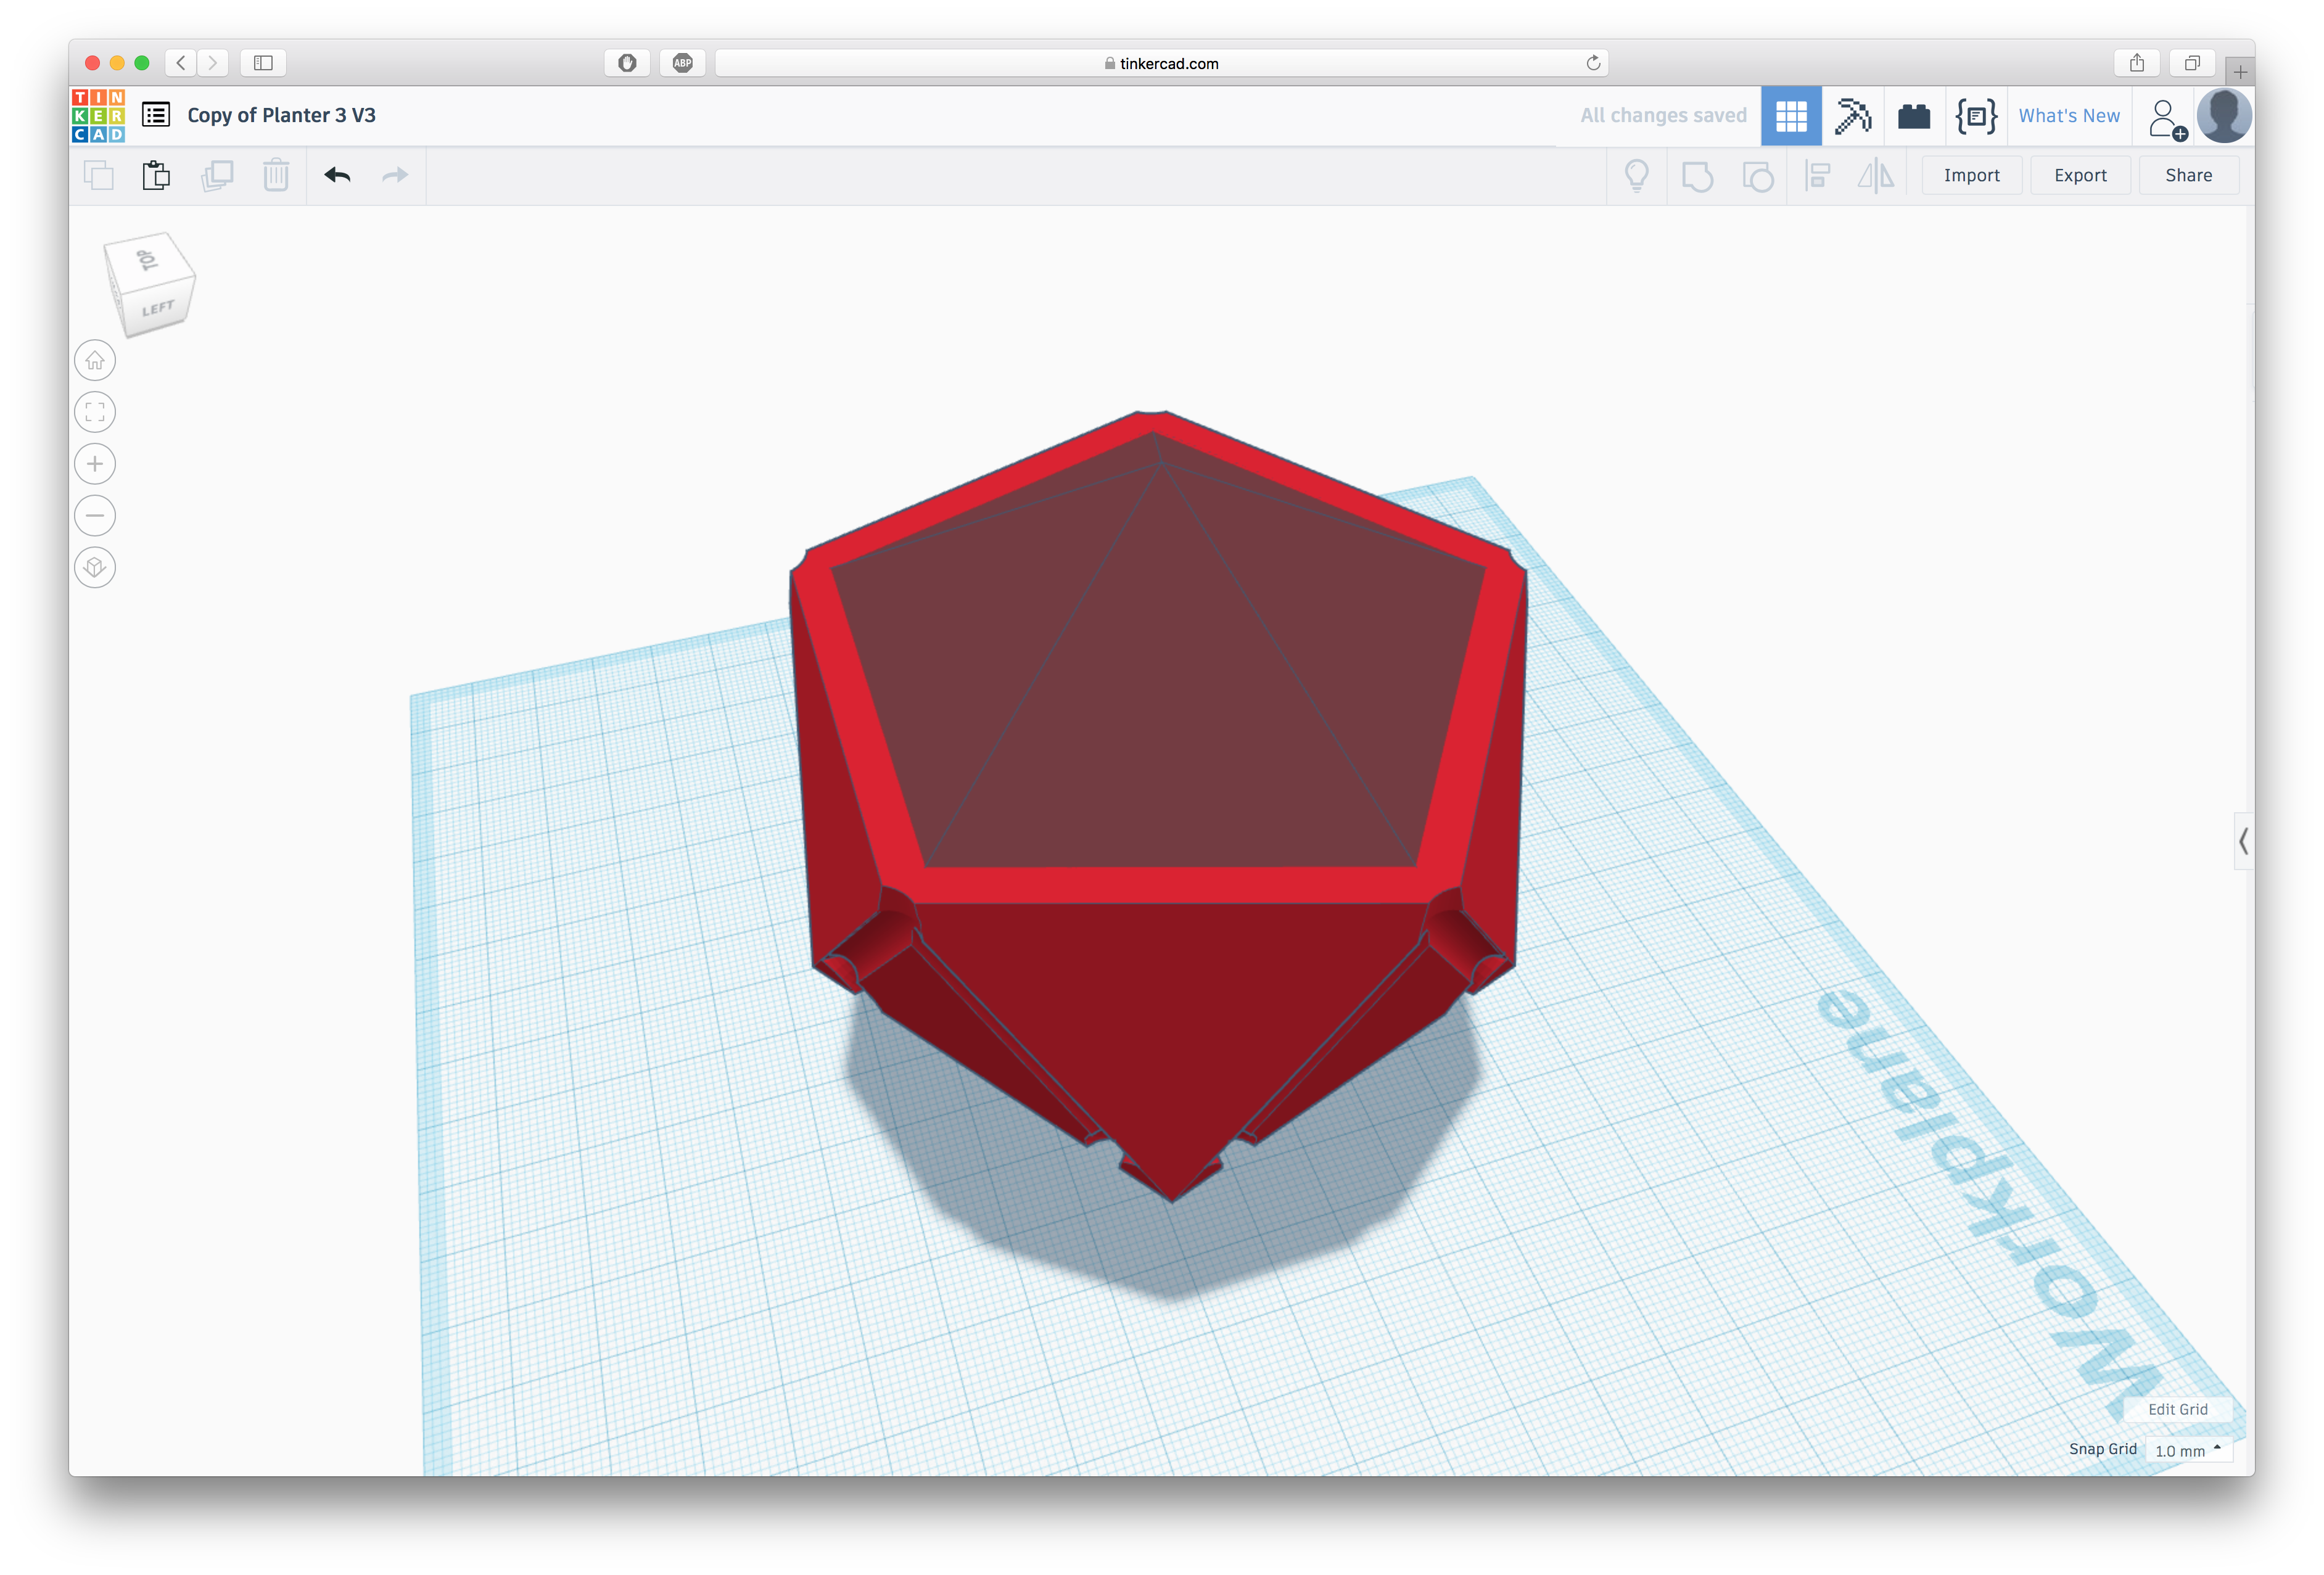Open the Blocks pickaxe mode

click(1852, 116)
